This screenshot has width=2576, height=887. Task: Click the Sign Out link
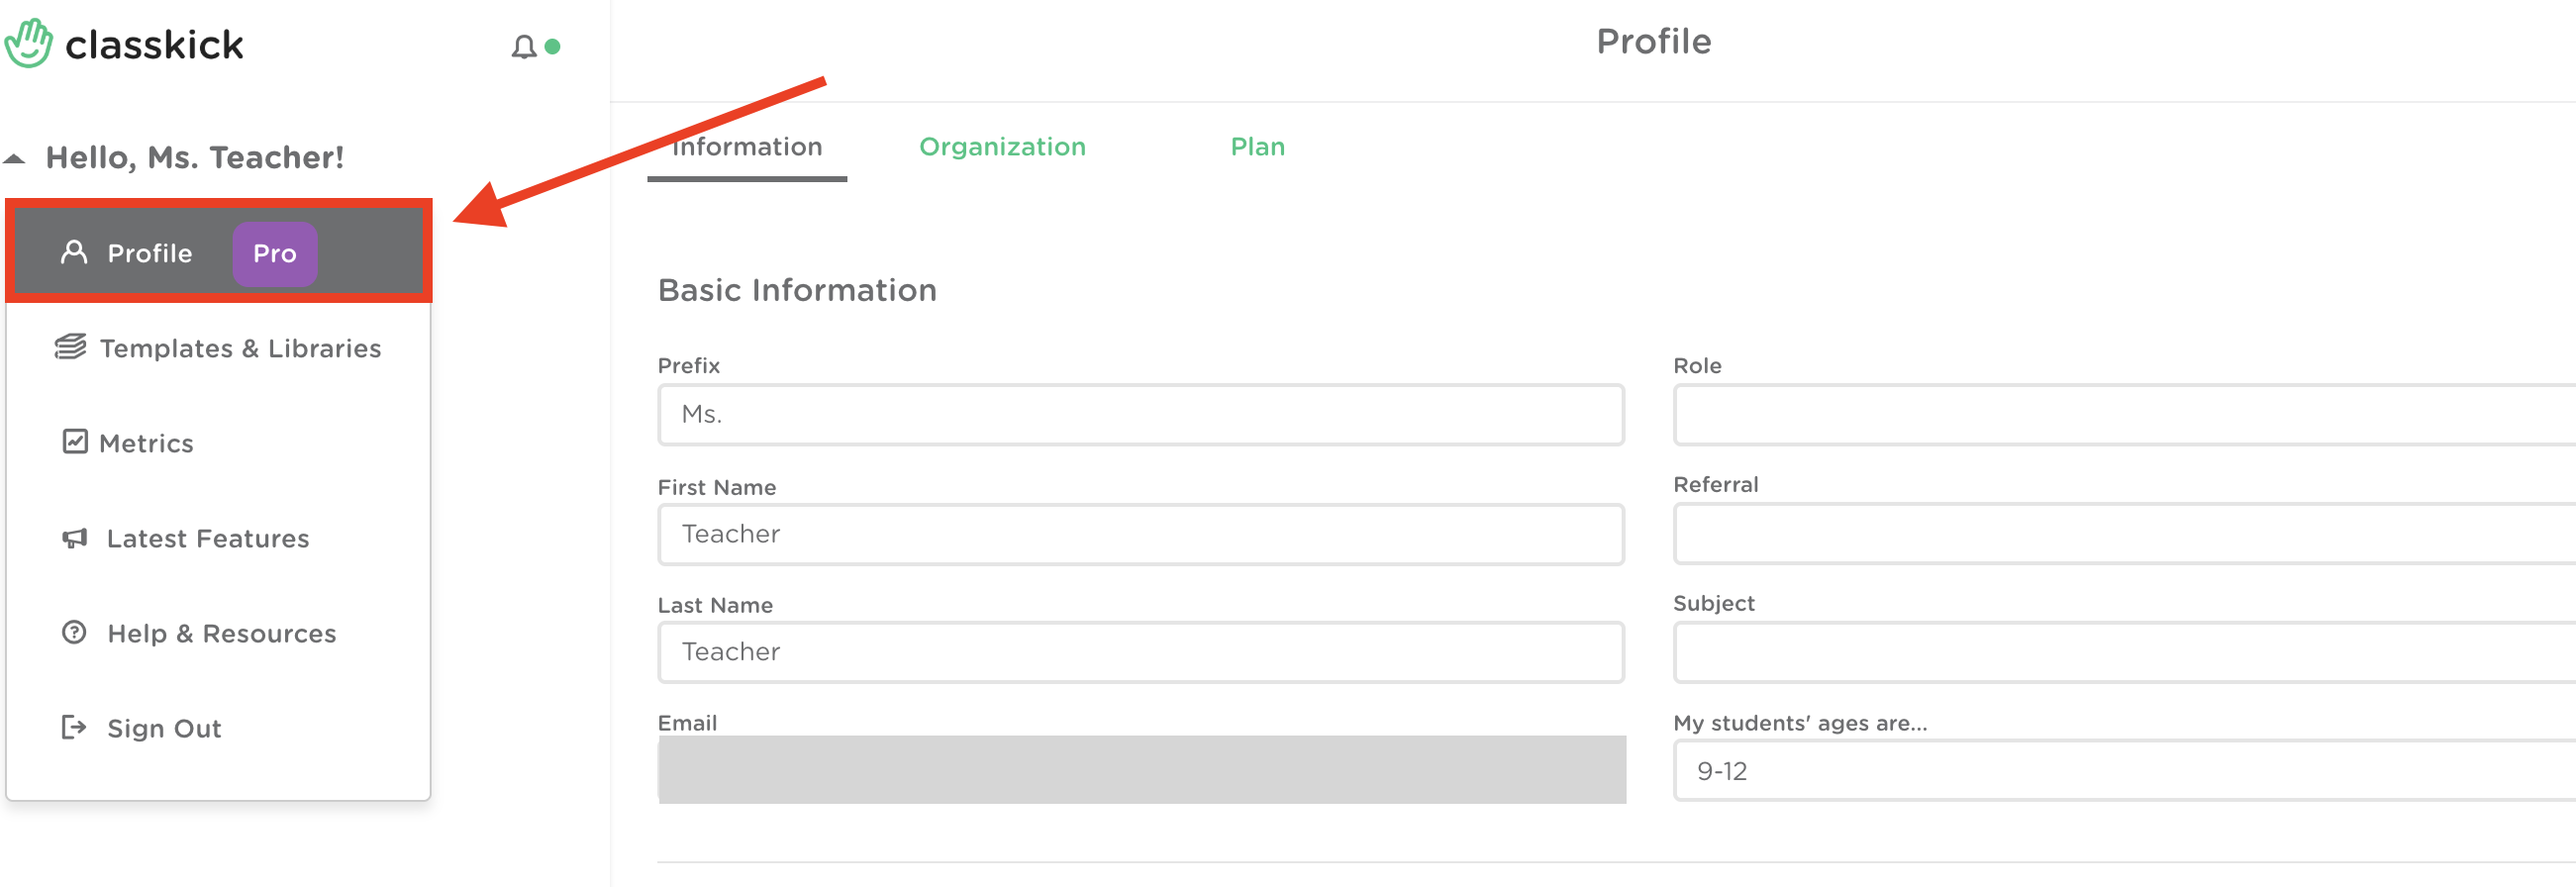164,728
